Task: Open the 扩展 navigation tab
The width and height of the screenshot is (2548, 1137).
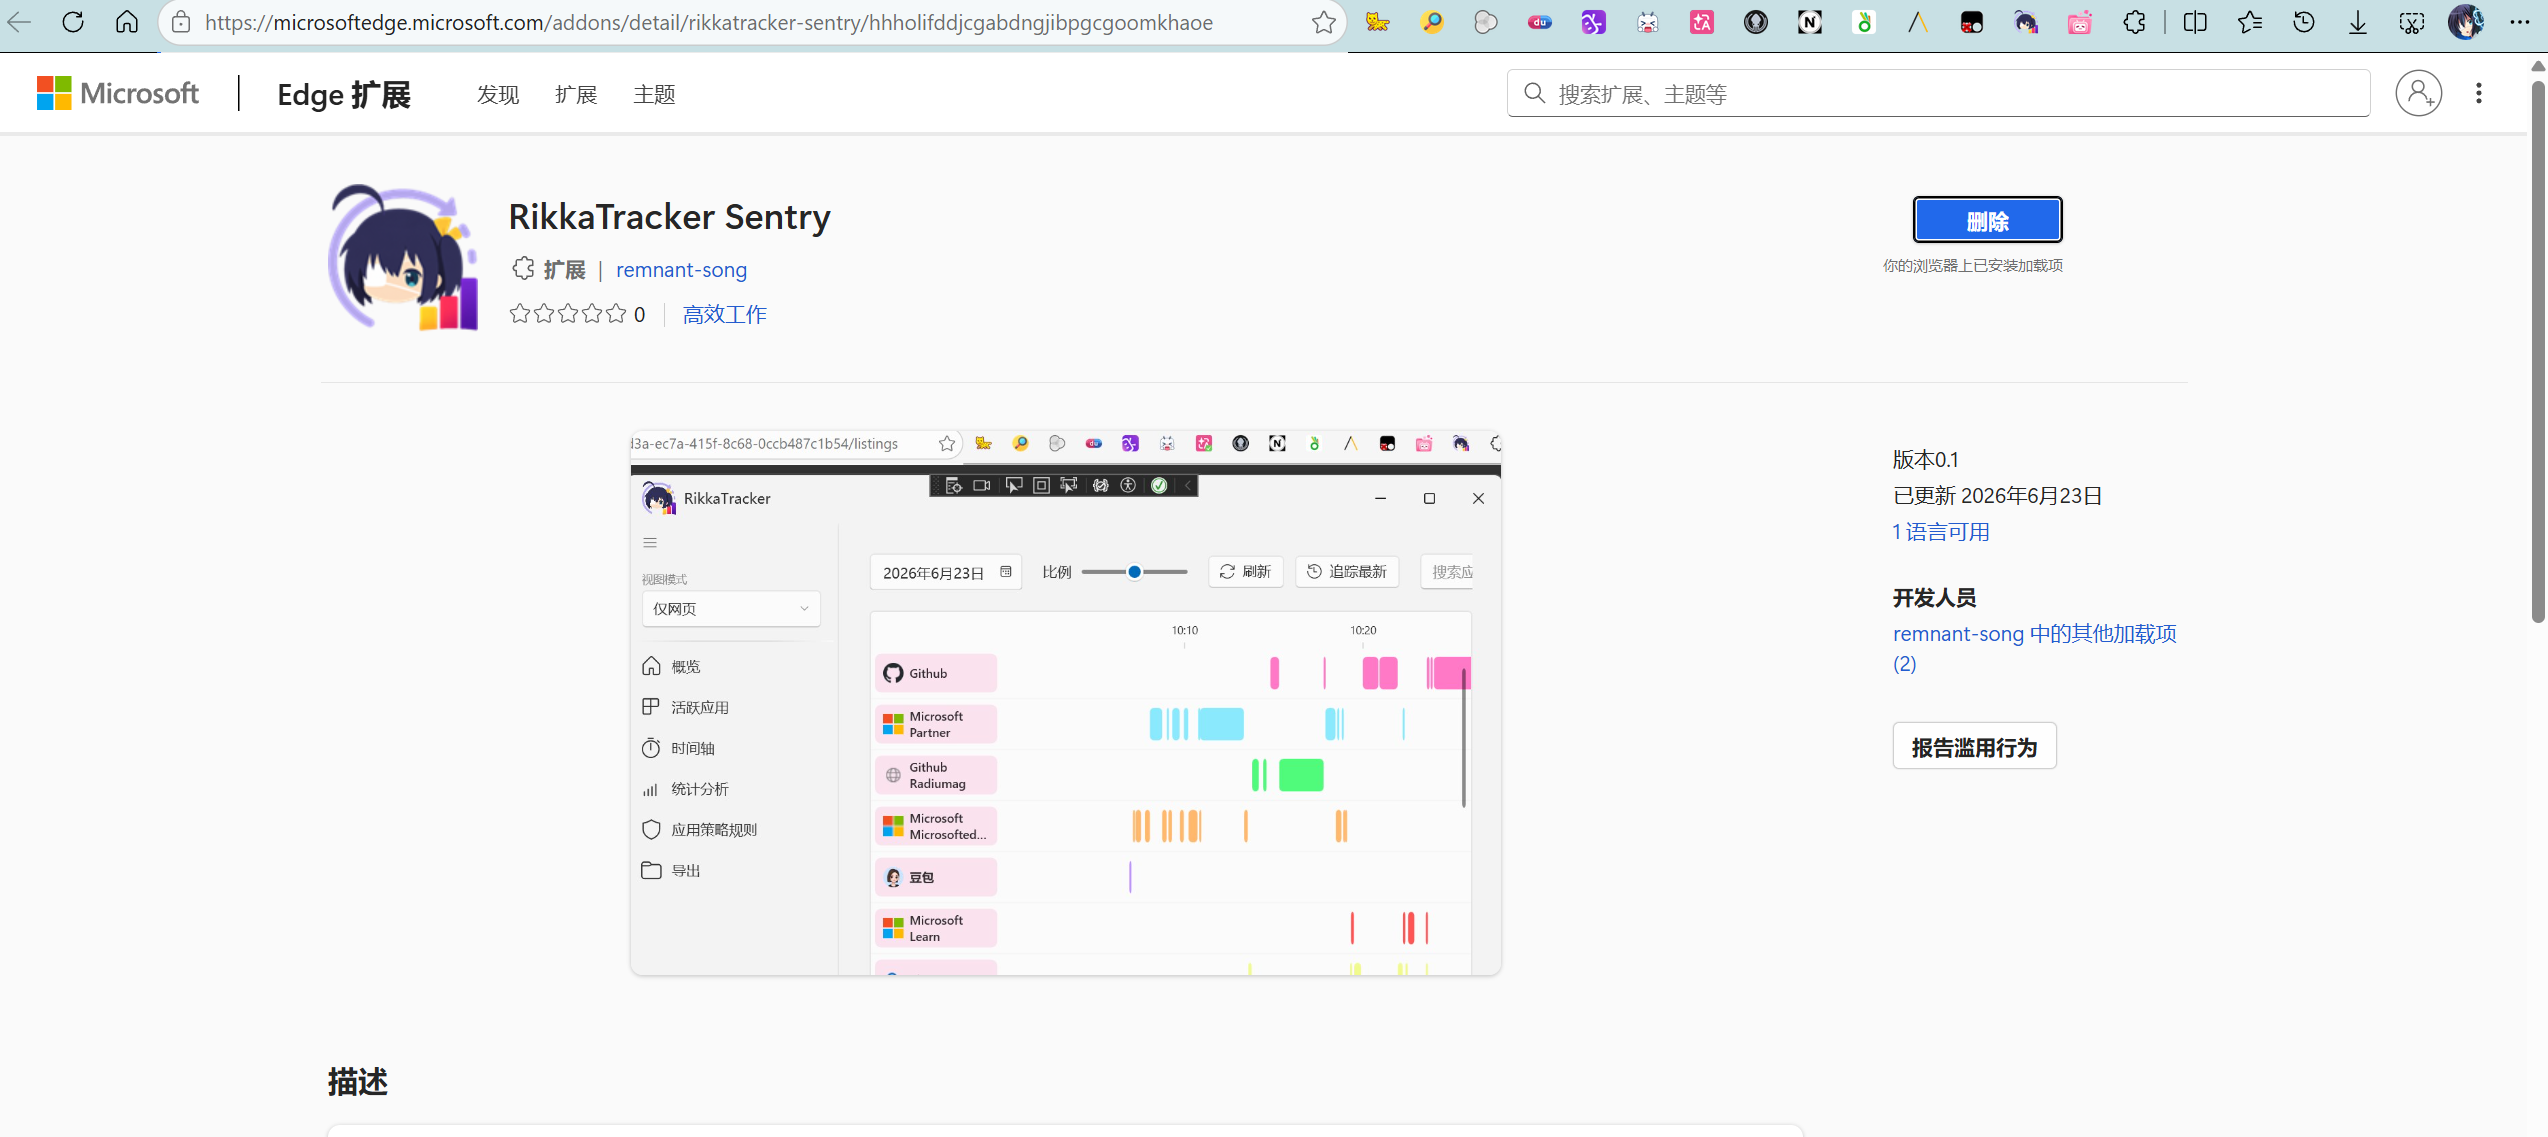Action: point(576,94)
